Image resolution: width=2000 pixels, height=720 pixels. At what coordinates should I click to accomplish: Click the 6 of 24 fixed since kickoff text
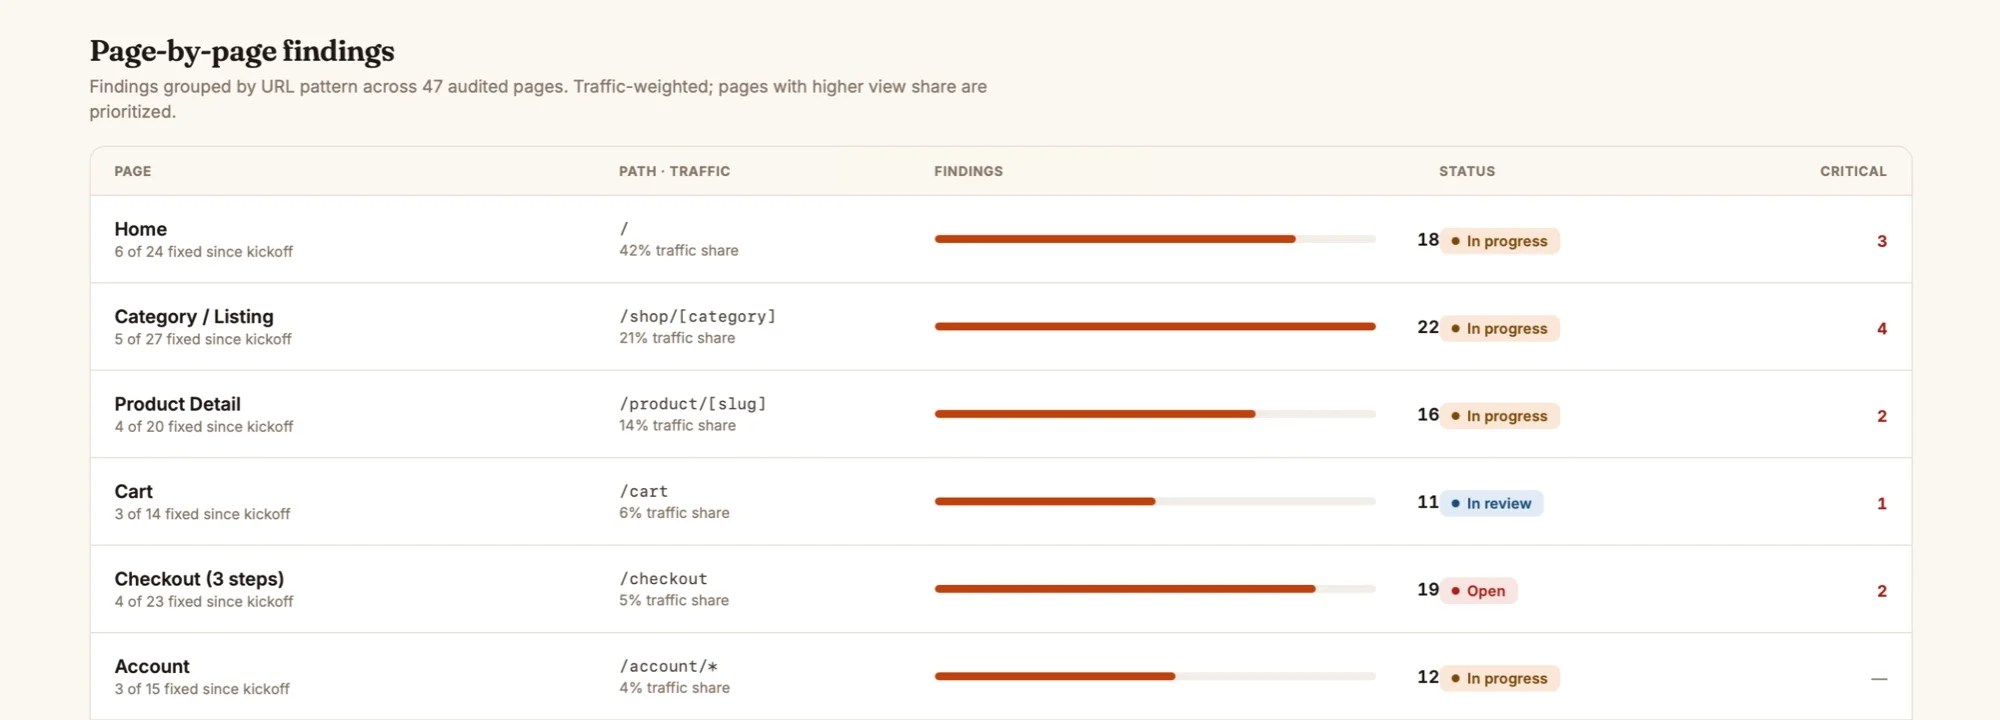tap(203, 252)
